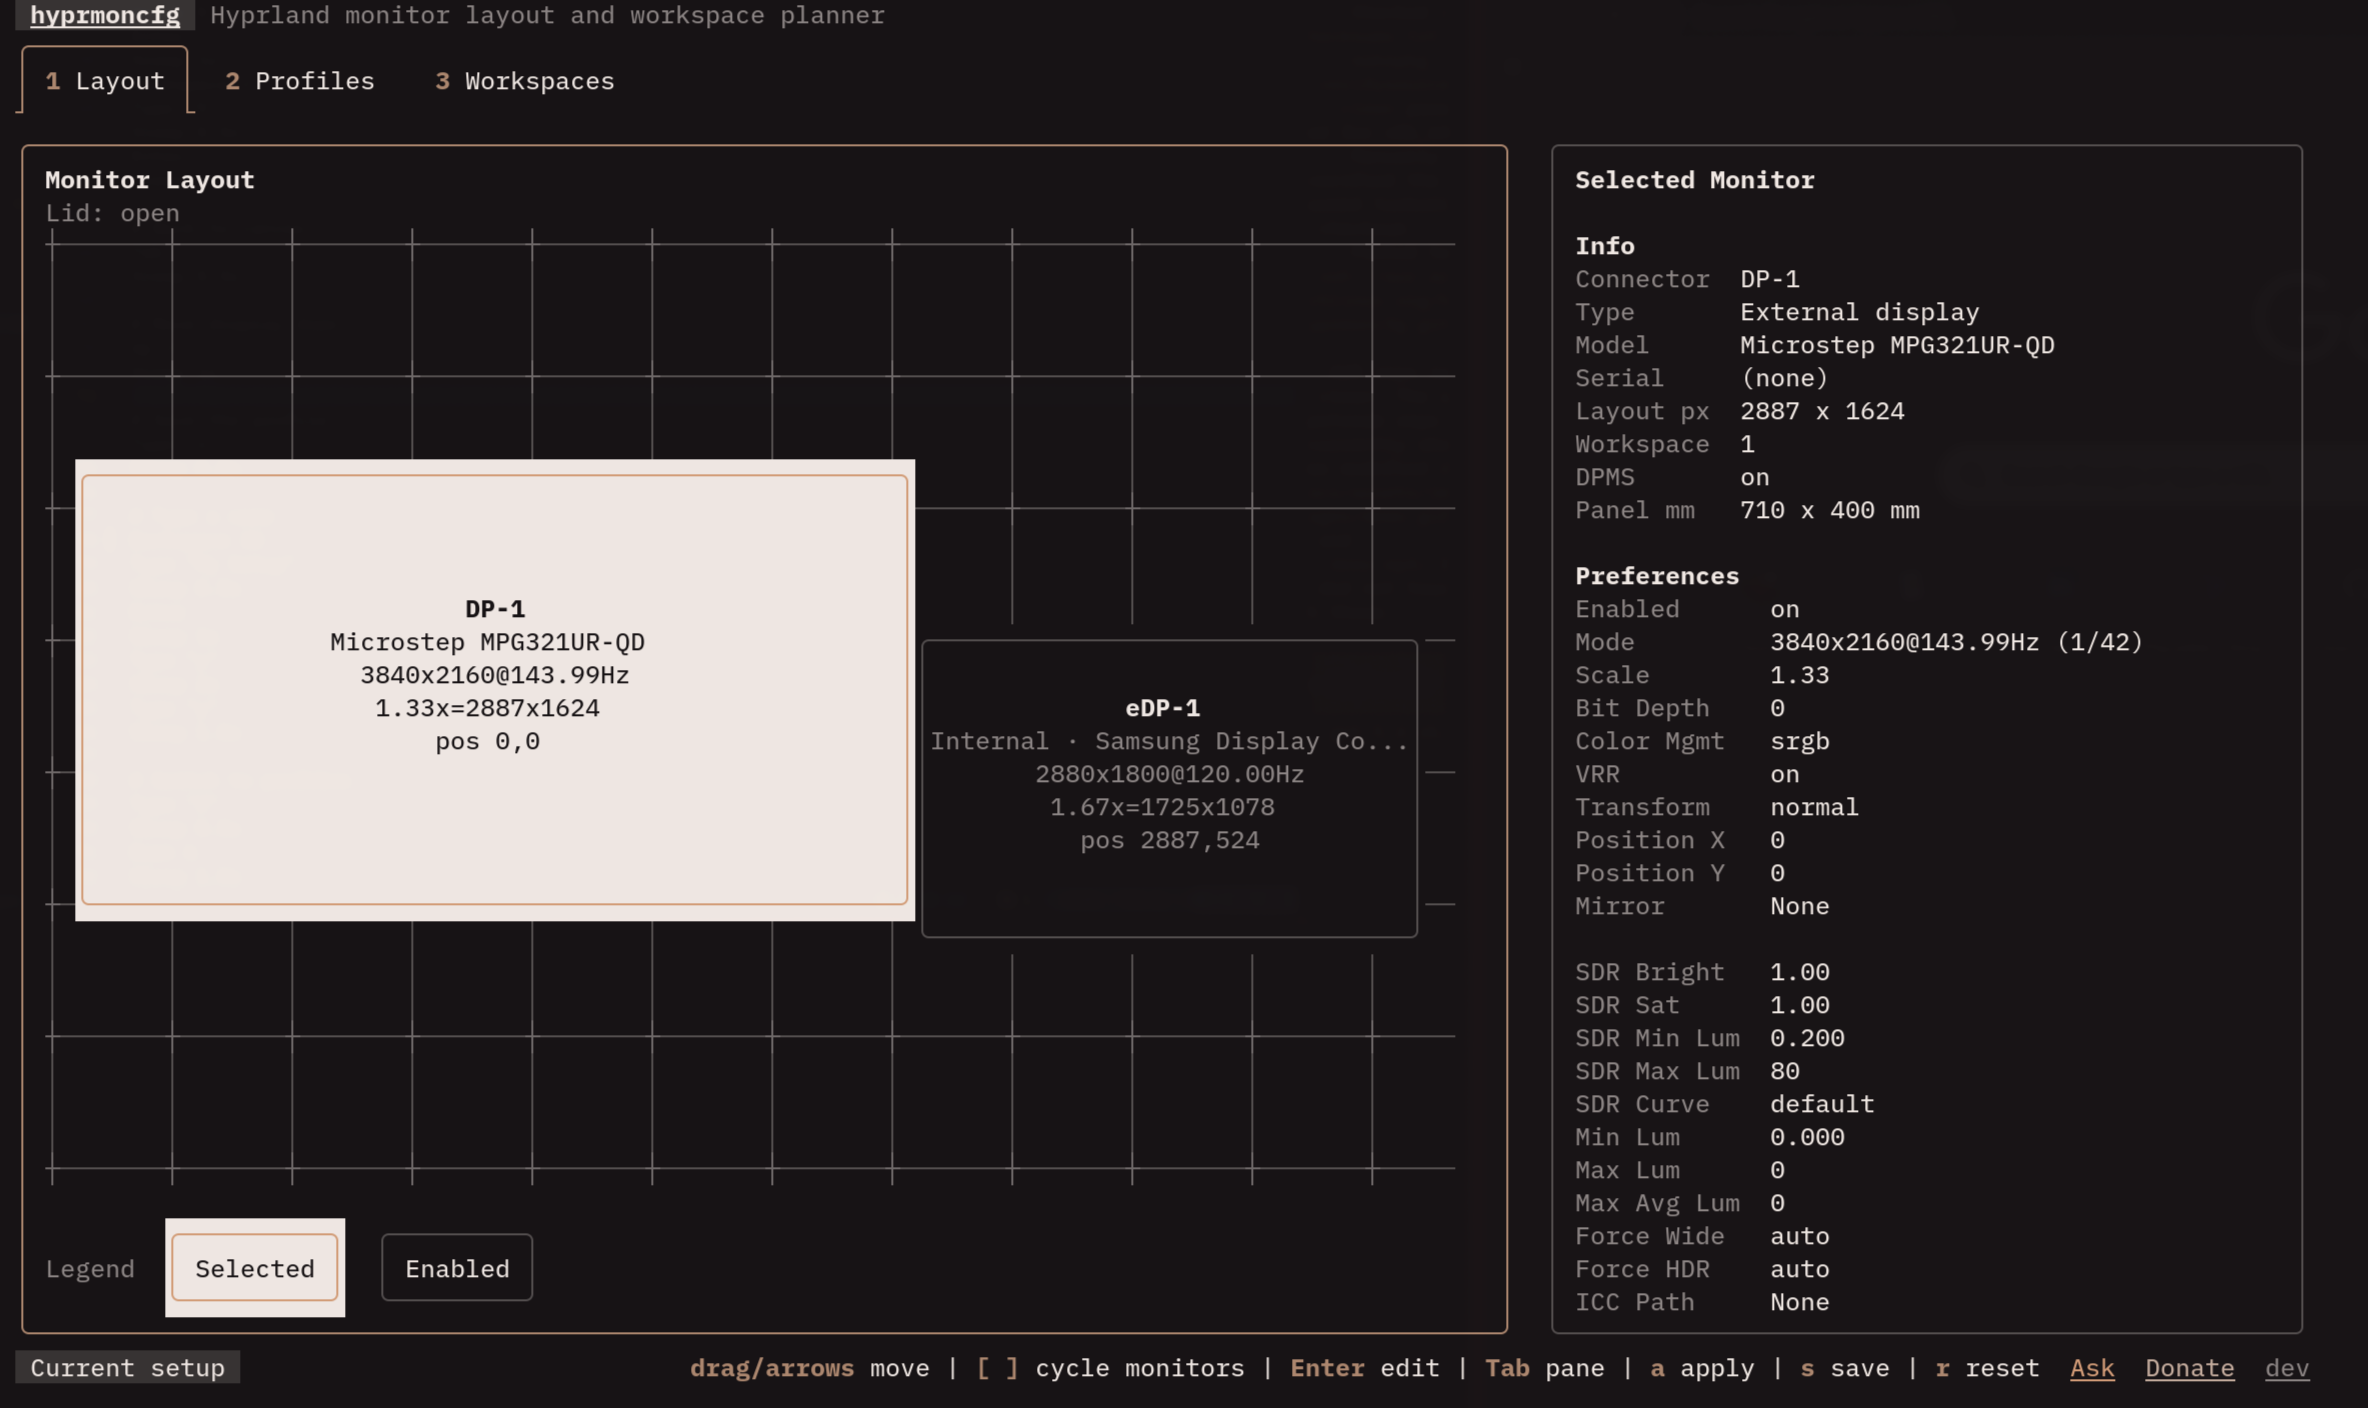Click Mode value 3840x2160@143.99Hz (1/42)
Viewport: 2368px width, 1408px height.
tap(1957, 642)
